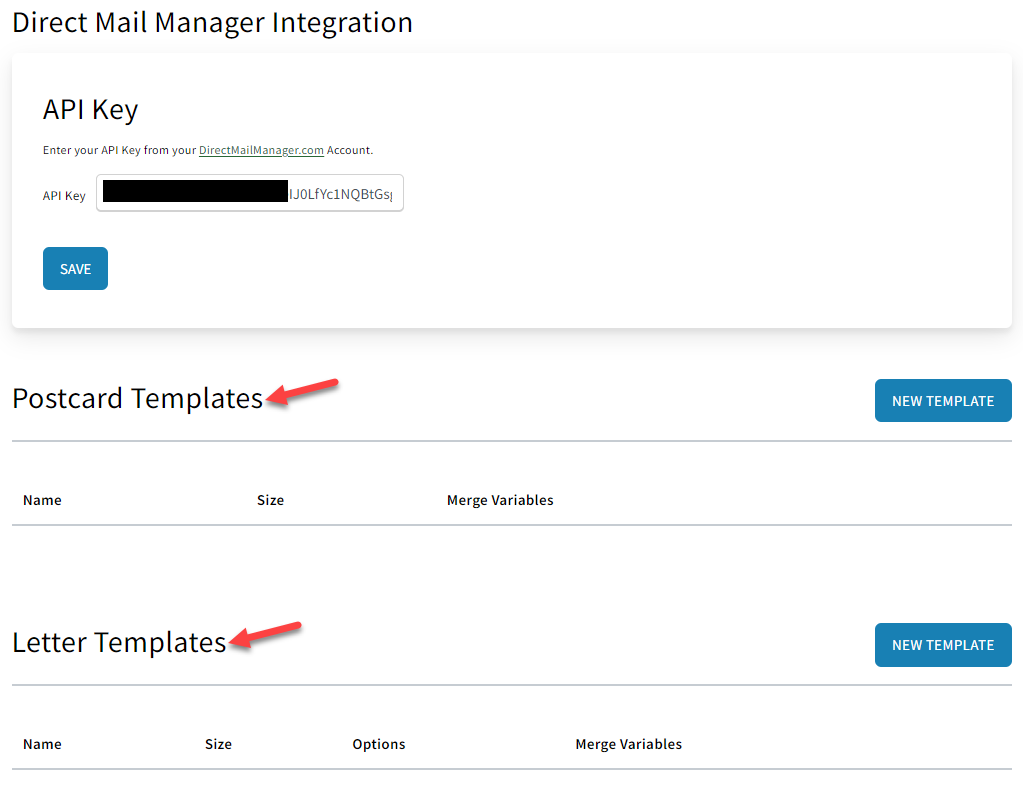Click the Direct Mail Manager Integration page title
The height and width of the screenshot is (801, 1023).
click(x=212, y=22)
